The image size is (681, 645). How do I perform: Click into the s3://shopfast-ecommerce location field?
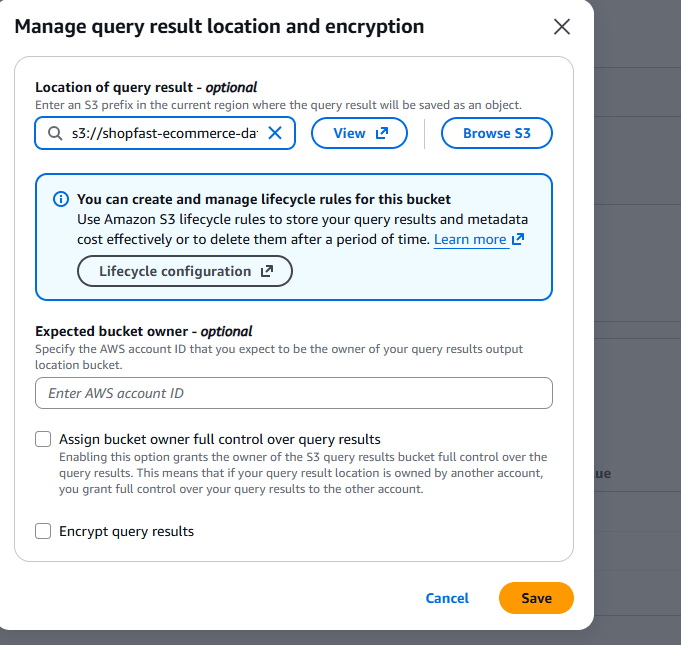pos(165,133)
